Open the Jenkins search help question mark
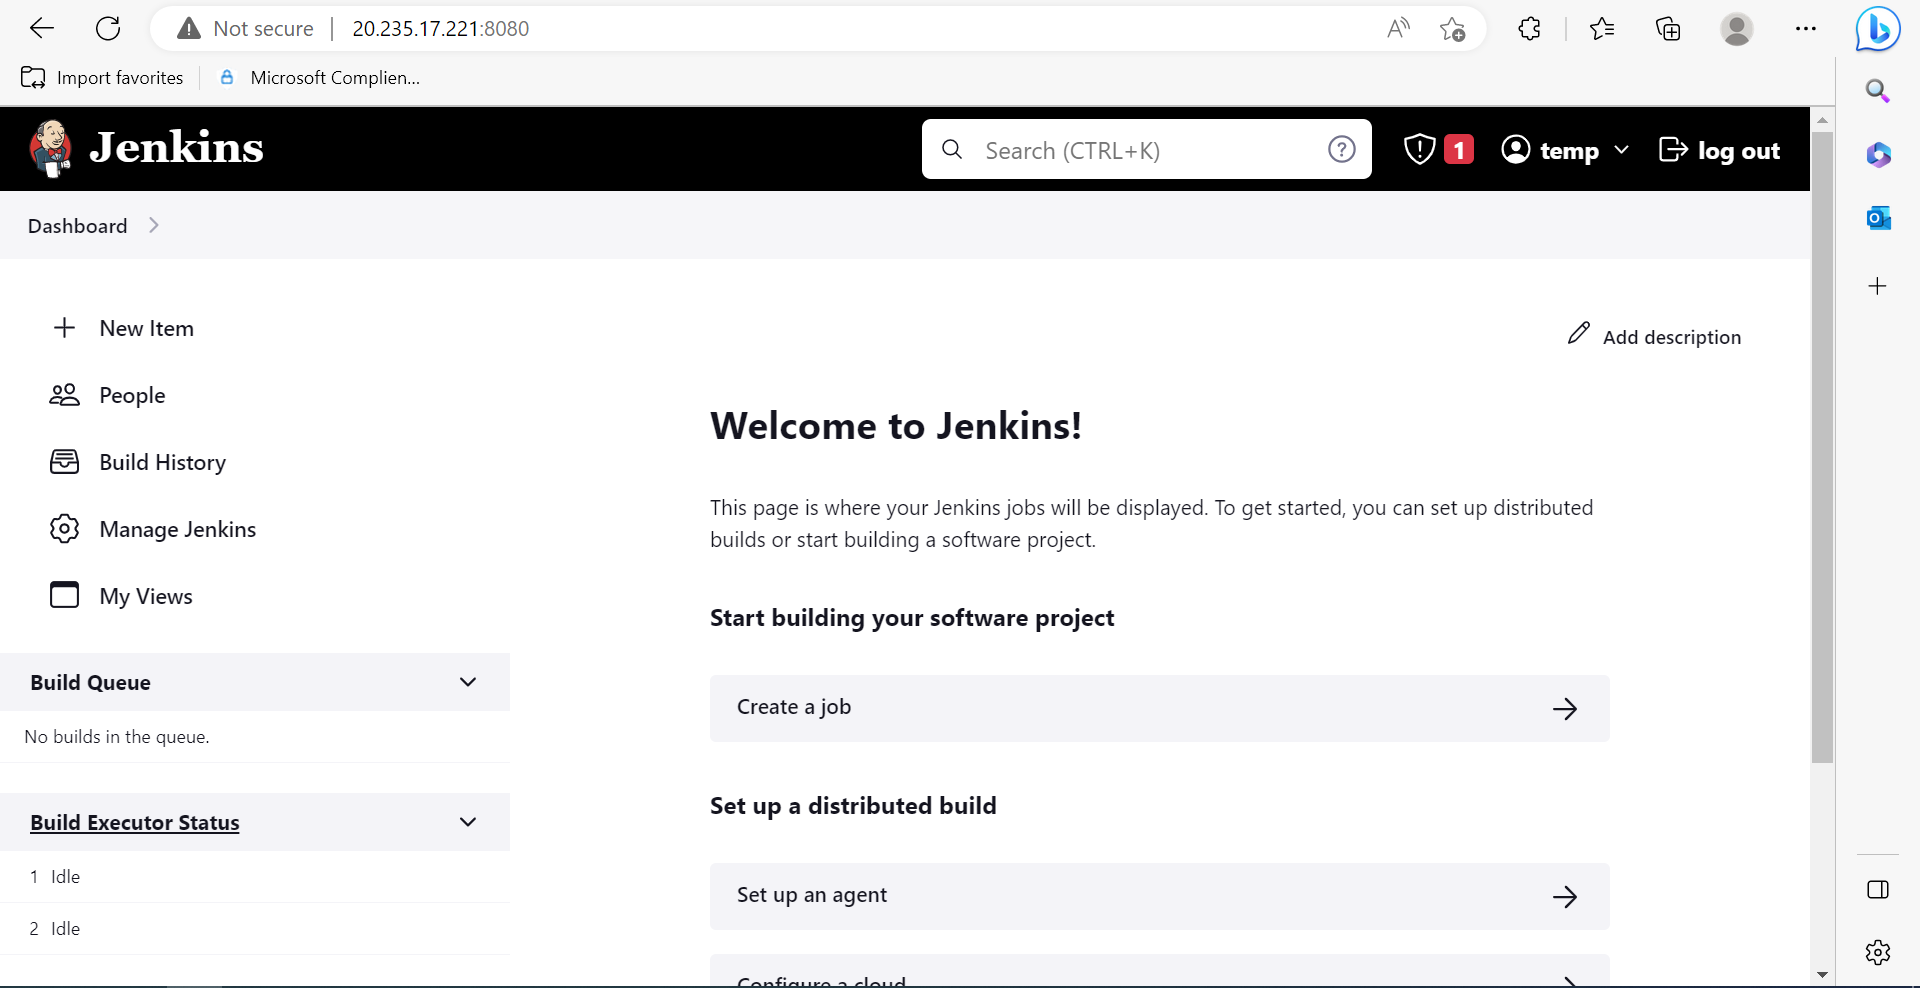This screenshot has height=988, width=1920. point(1342,148)
